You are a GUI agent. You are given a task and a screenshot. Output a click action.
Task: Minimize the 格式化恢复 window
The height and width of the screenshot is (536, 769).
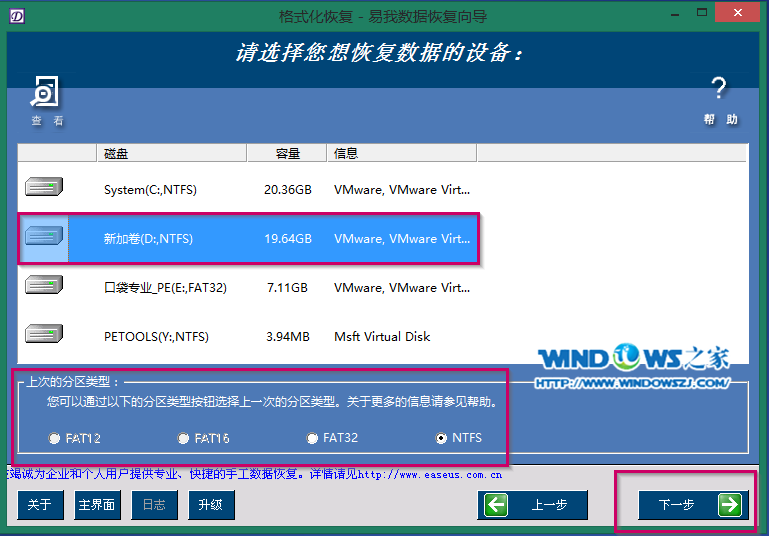coord(675,15)
